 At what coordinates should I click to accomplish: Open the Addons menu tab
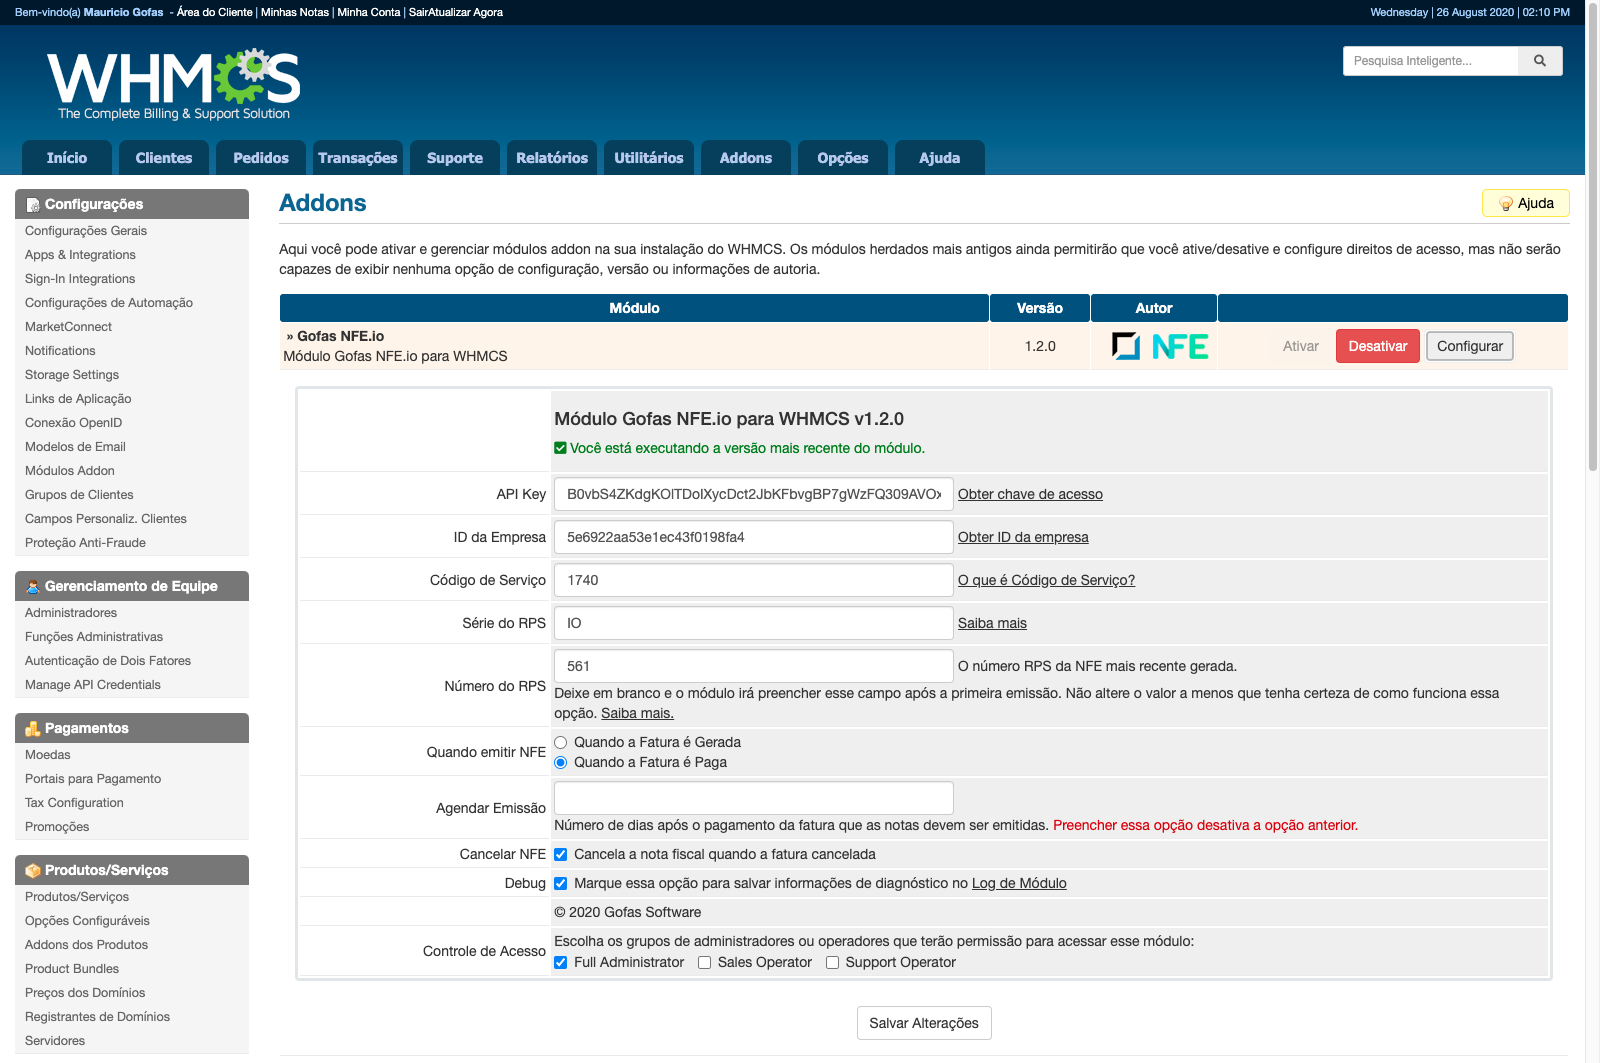pyautogui.click(x=746, y=158)
